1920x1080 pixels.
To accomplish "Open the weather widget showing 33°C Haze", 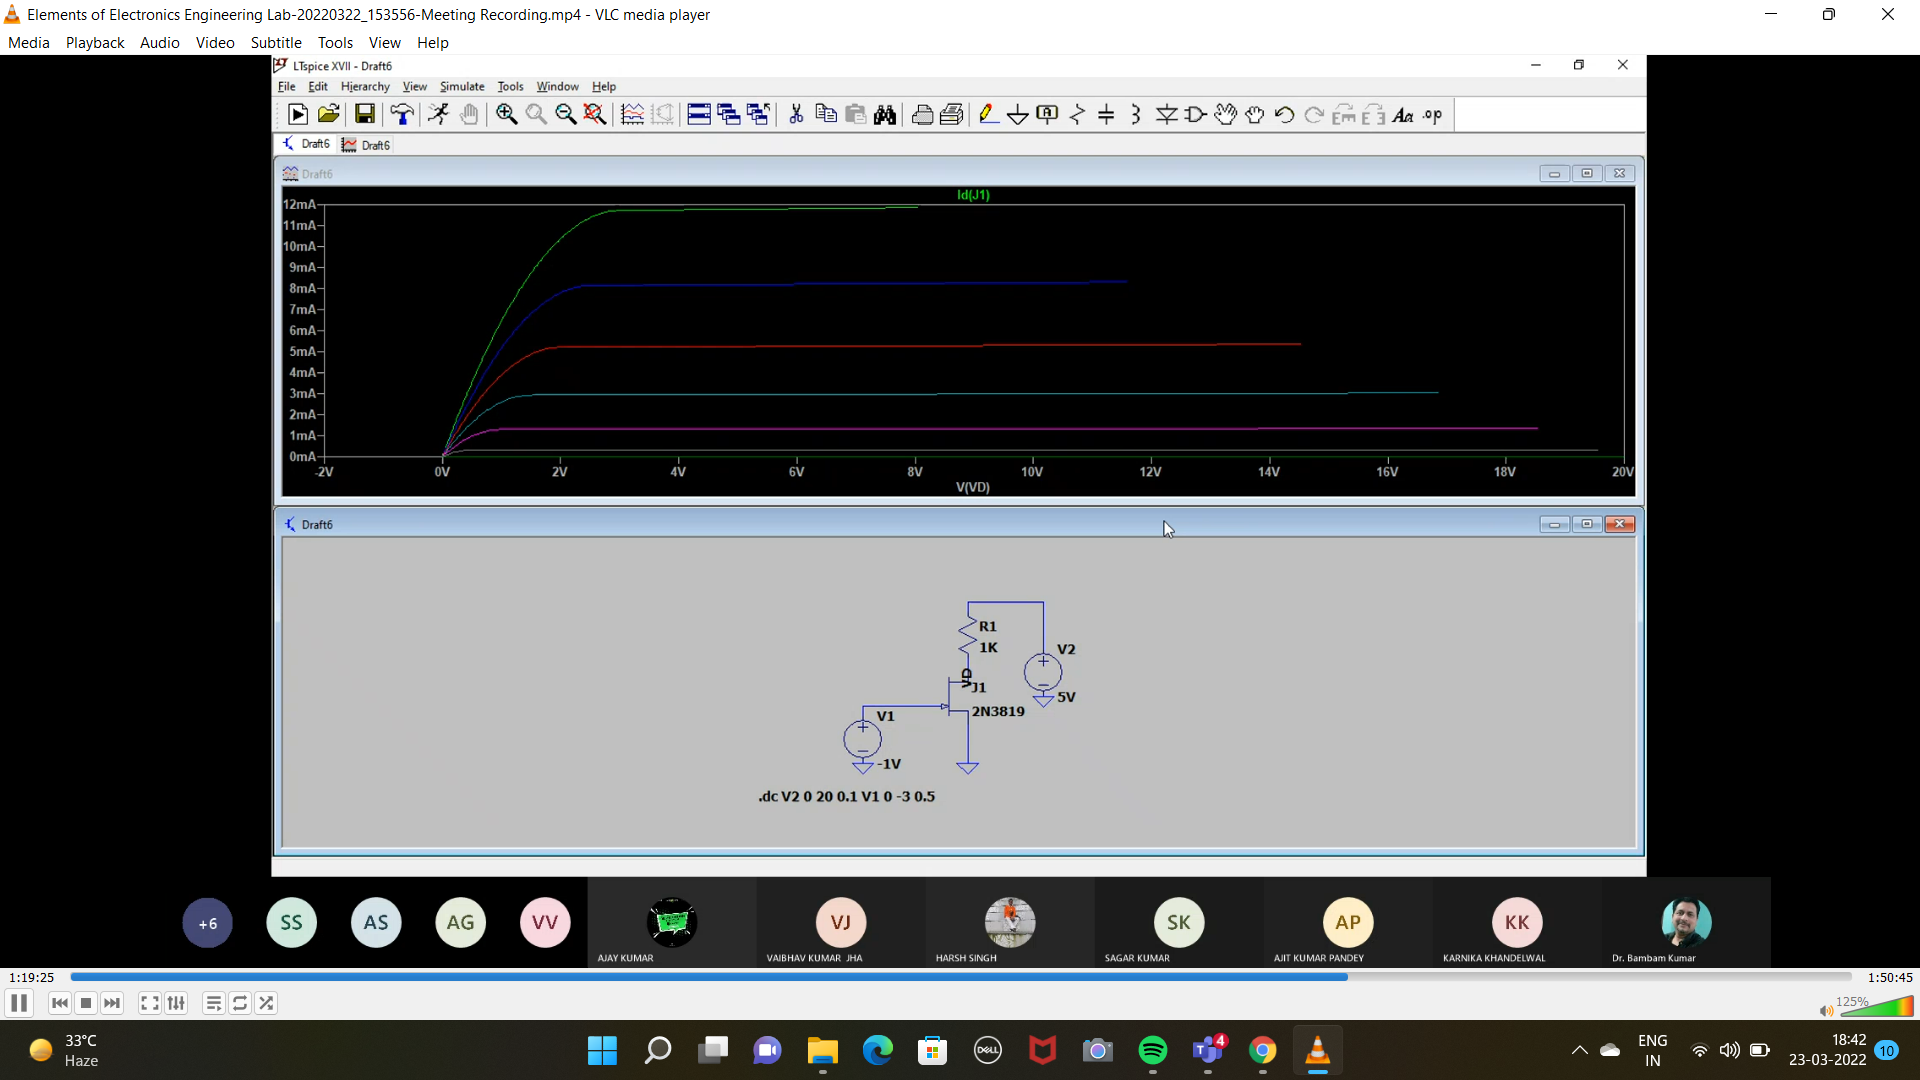I will coord(65,1051).
